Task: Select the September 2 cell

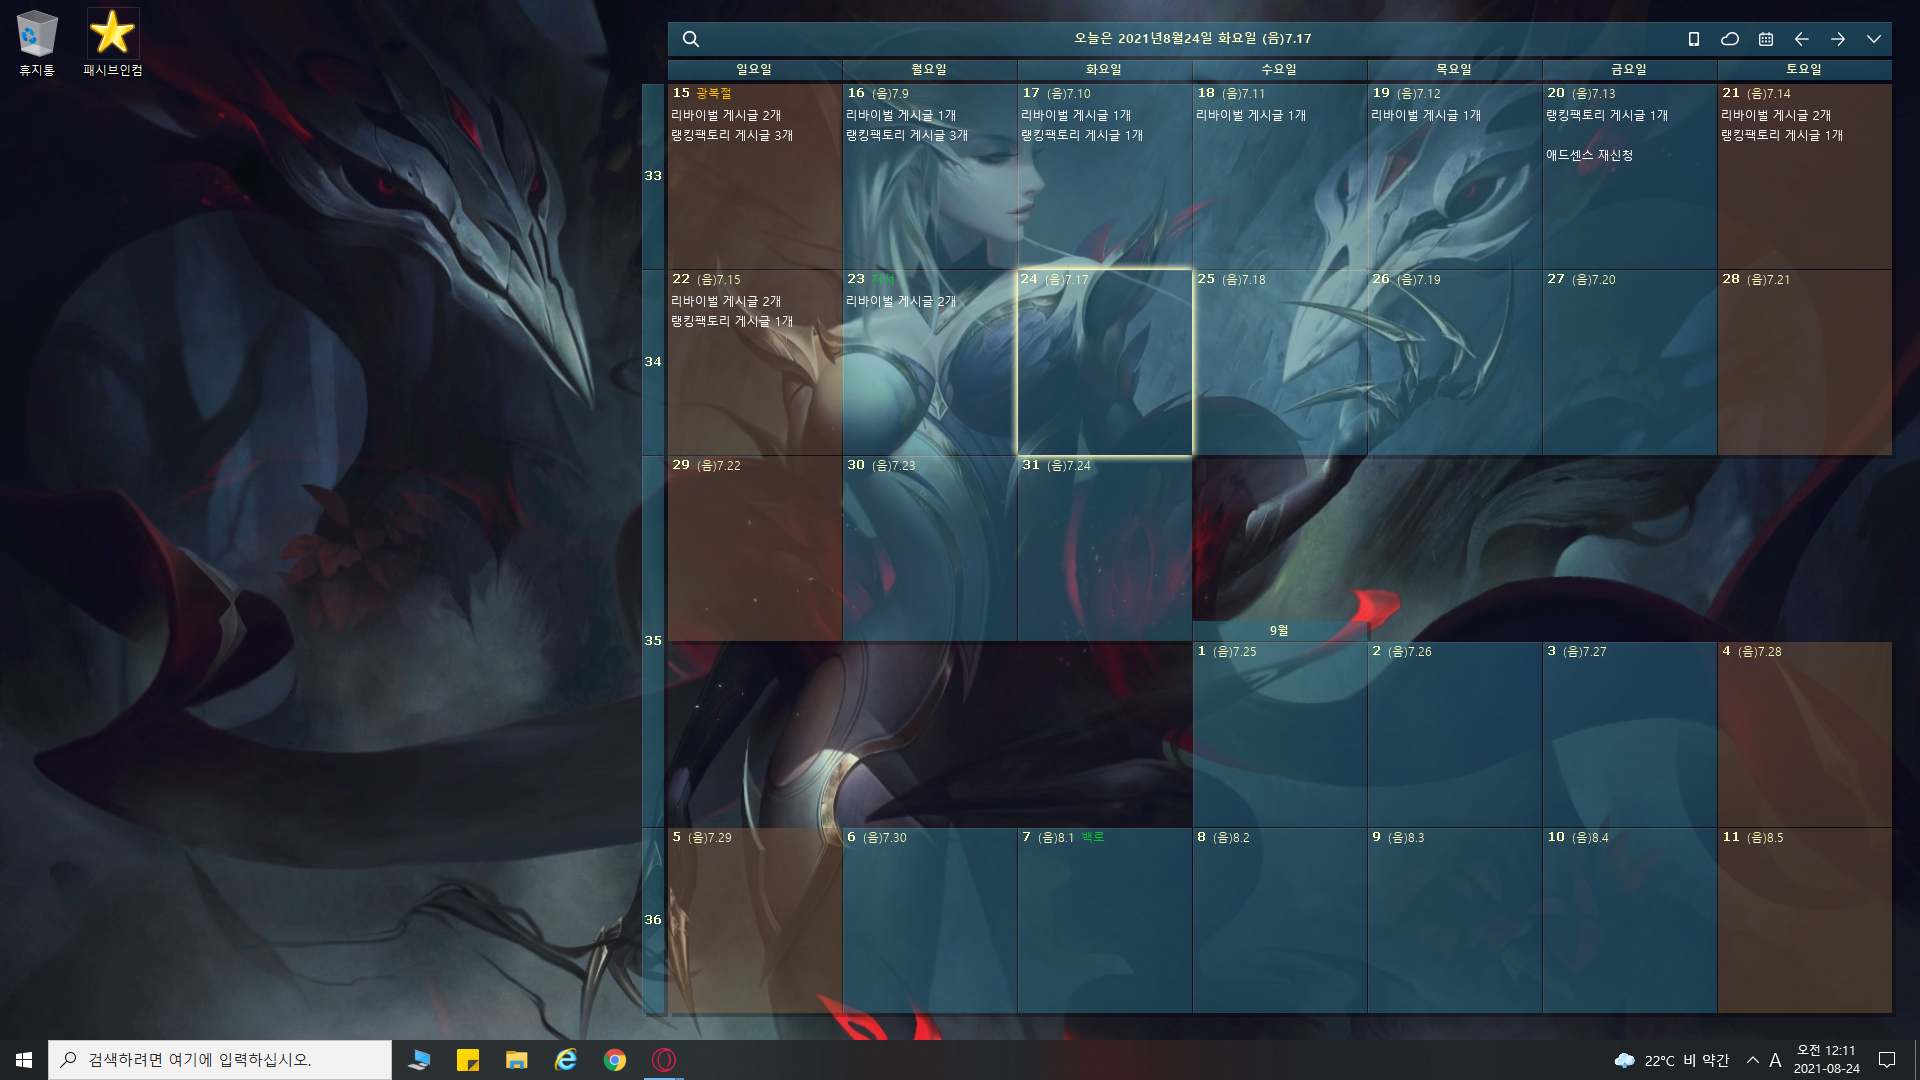Action: pyautogui.click(x=1454, y=734)
